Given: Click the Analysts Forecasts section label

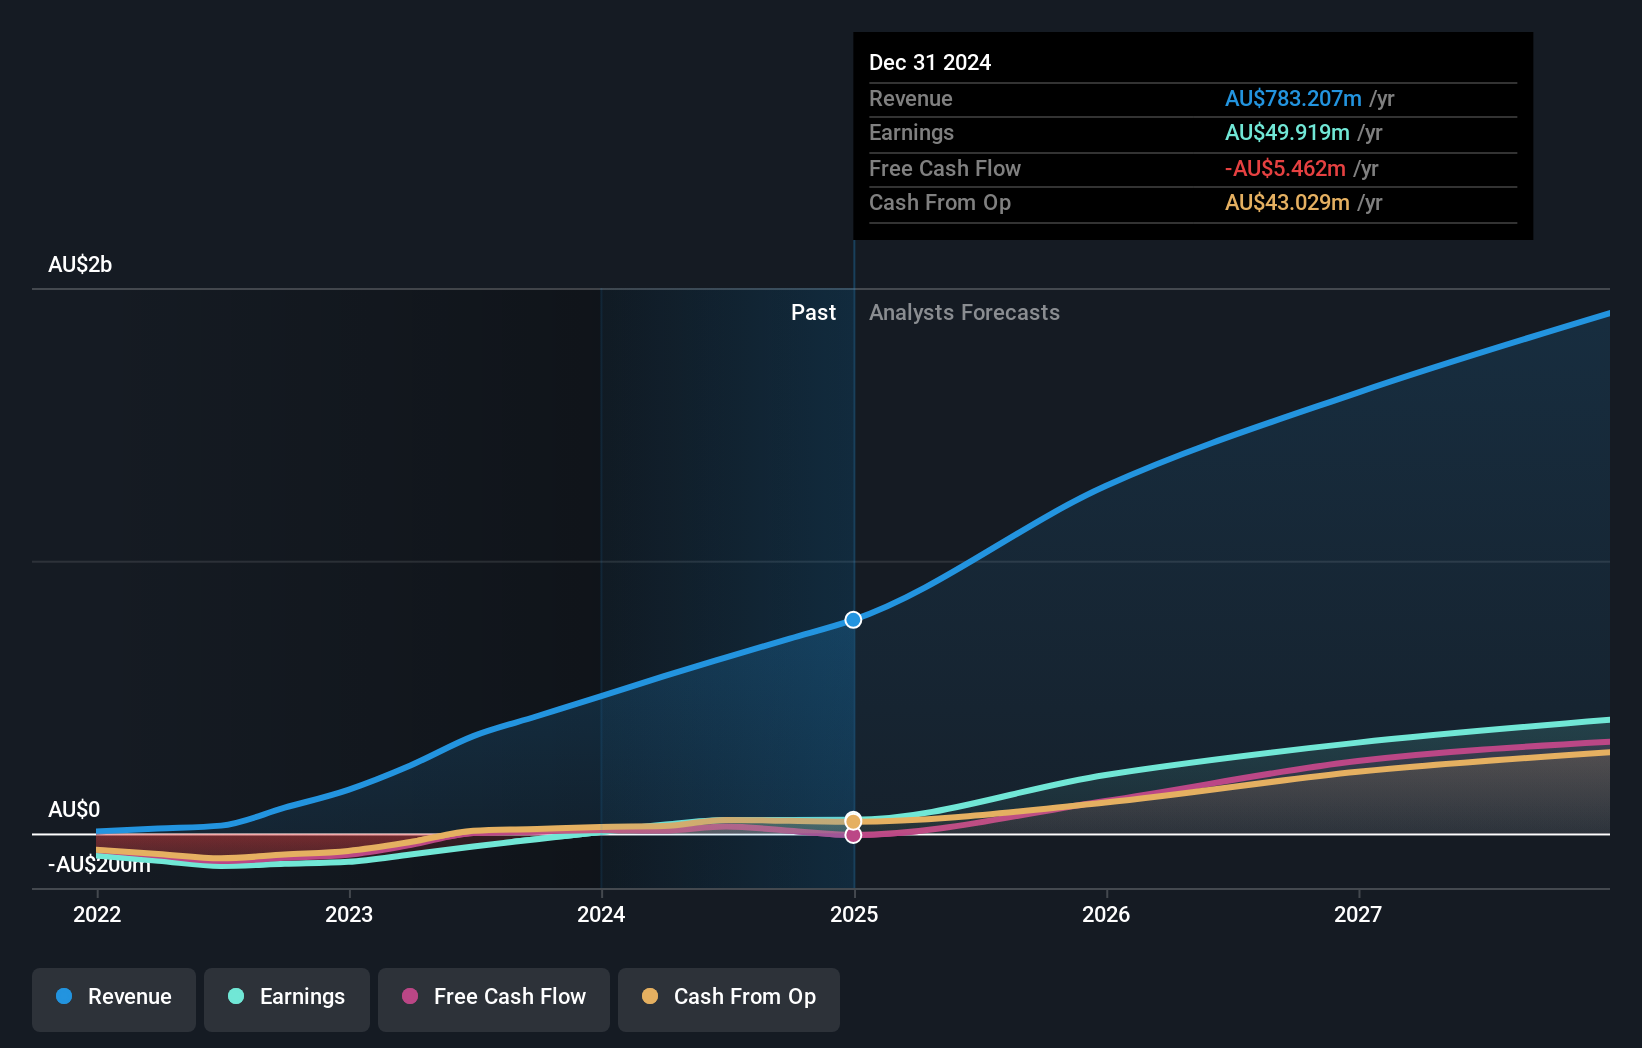Looking at the screenshot, I should point(964,313).
